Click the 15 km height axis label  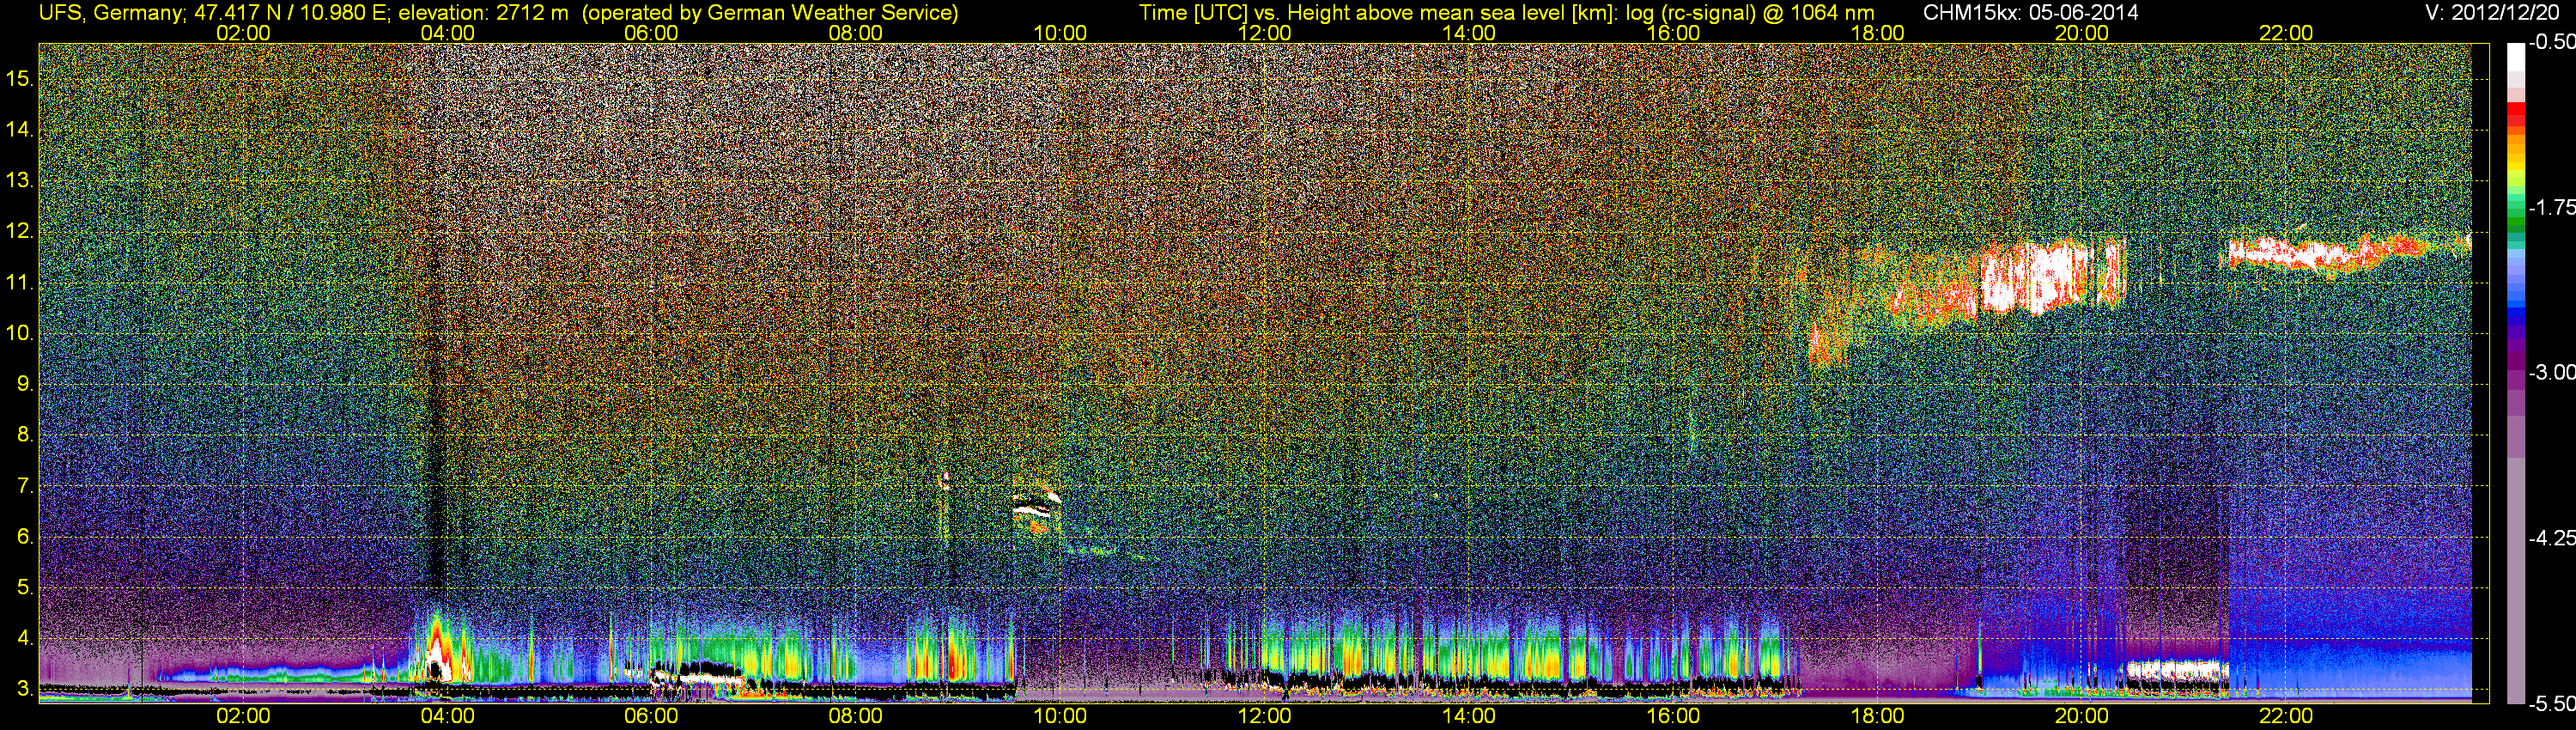point(19,78)
